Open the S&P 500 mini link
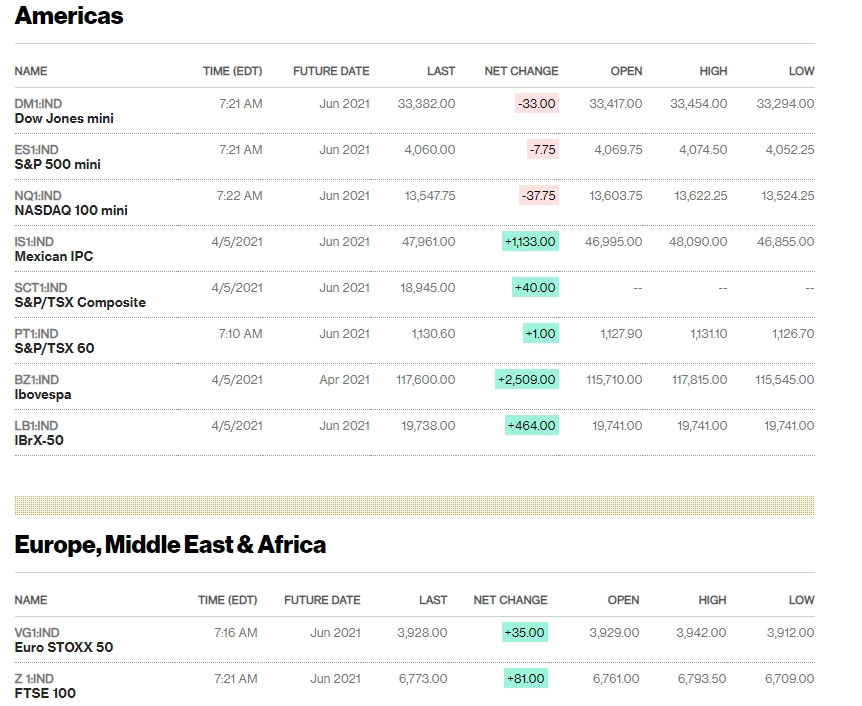The width and height of the screenshot is (862, 706). pos(58,164)
